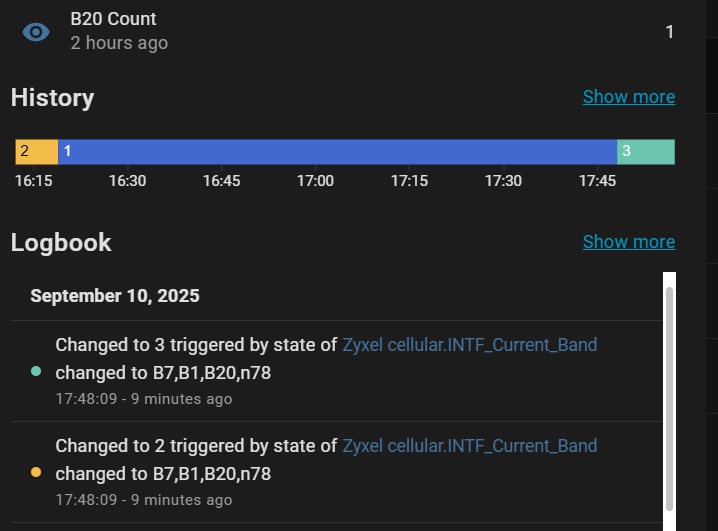Select the yellow "2" segment in the history bar

point(36,152)
